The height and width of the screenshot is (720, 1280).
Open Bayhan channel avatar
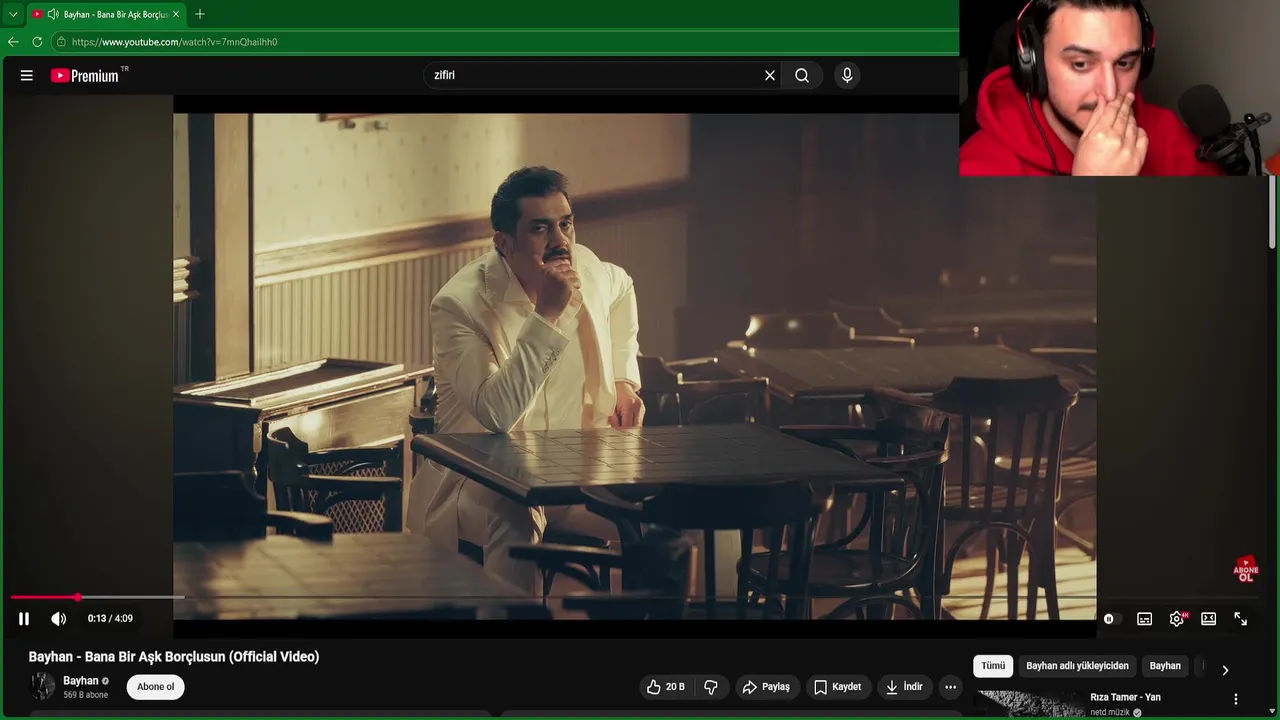(43, 686)
